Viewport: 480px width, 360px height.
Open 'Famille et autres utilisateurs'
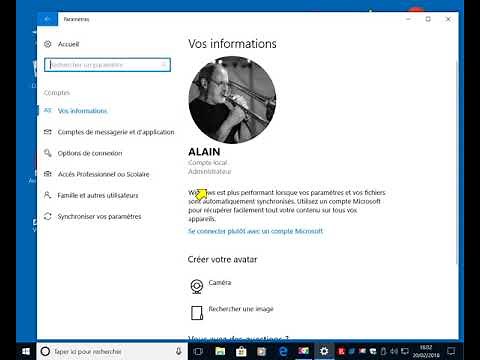point(97,195)
